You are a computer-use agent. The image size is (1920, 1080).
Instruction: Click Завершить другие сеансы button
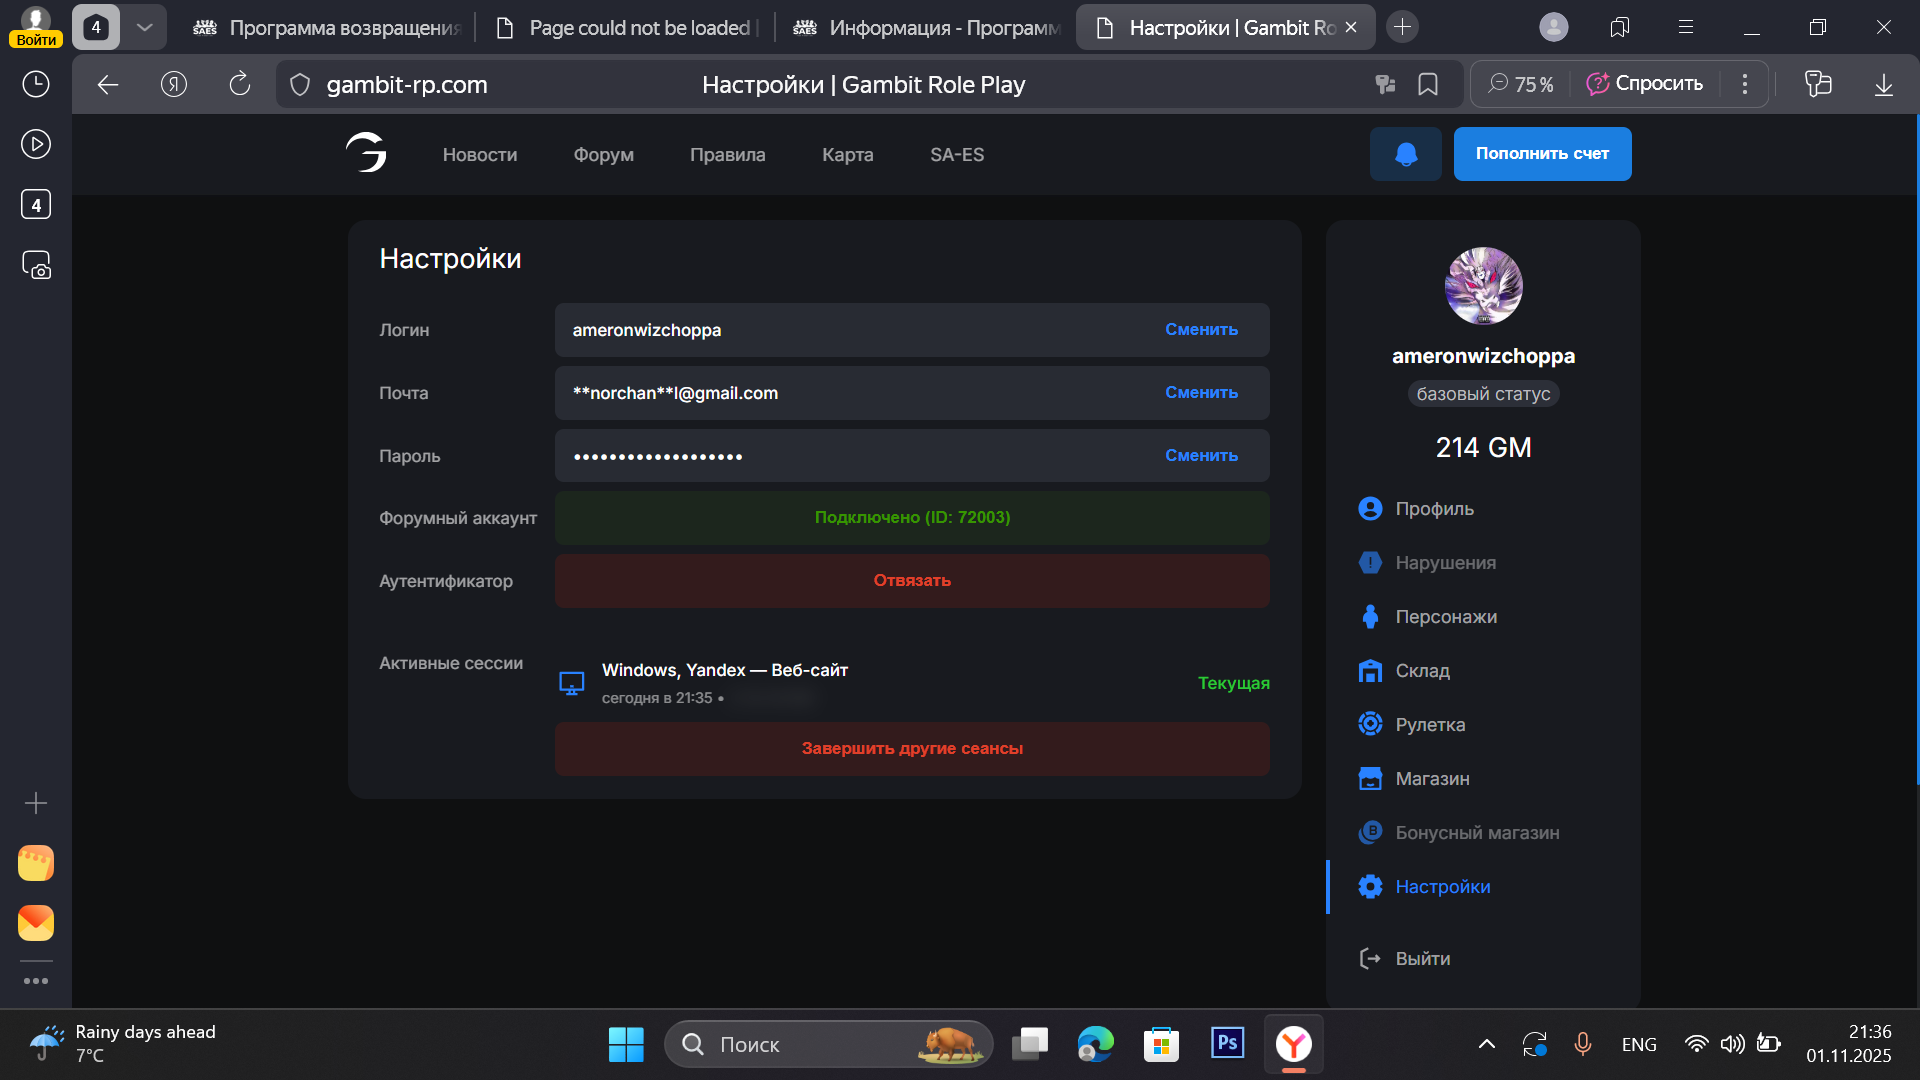pyautogui.click(x=911, y=749)
